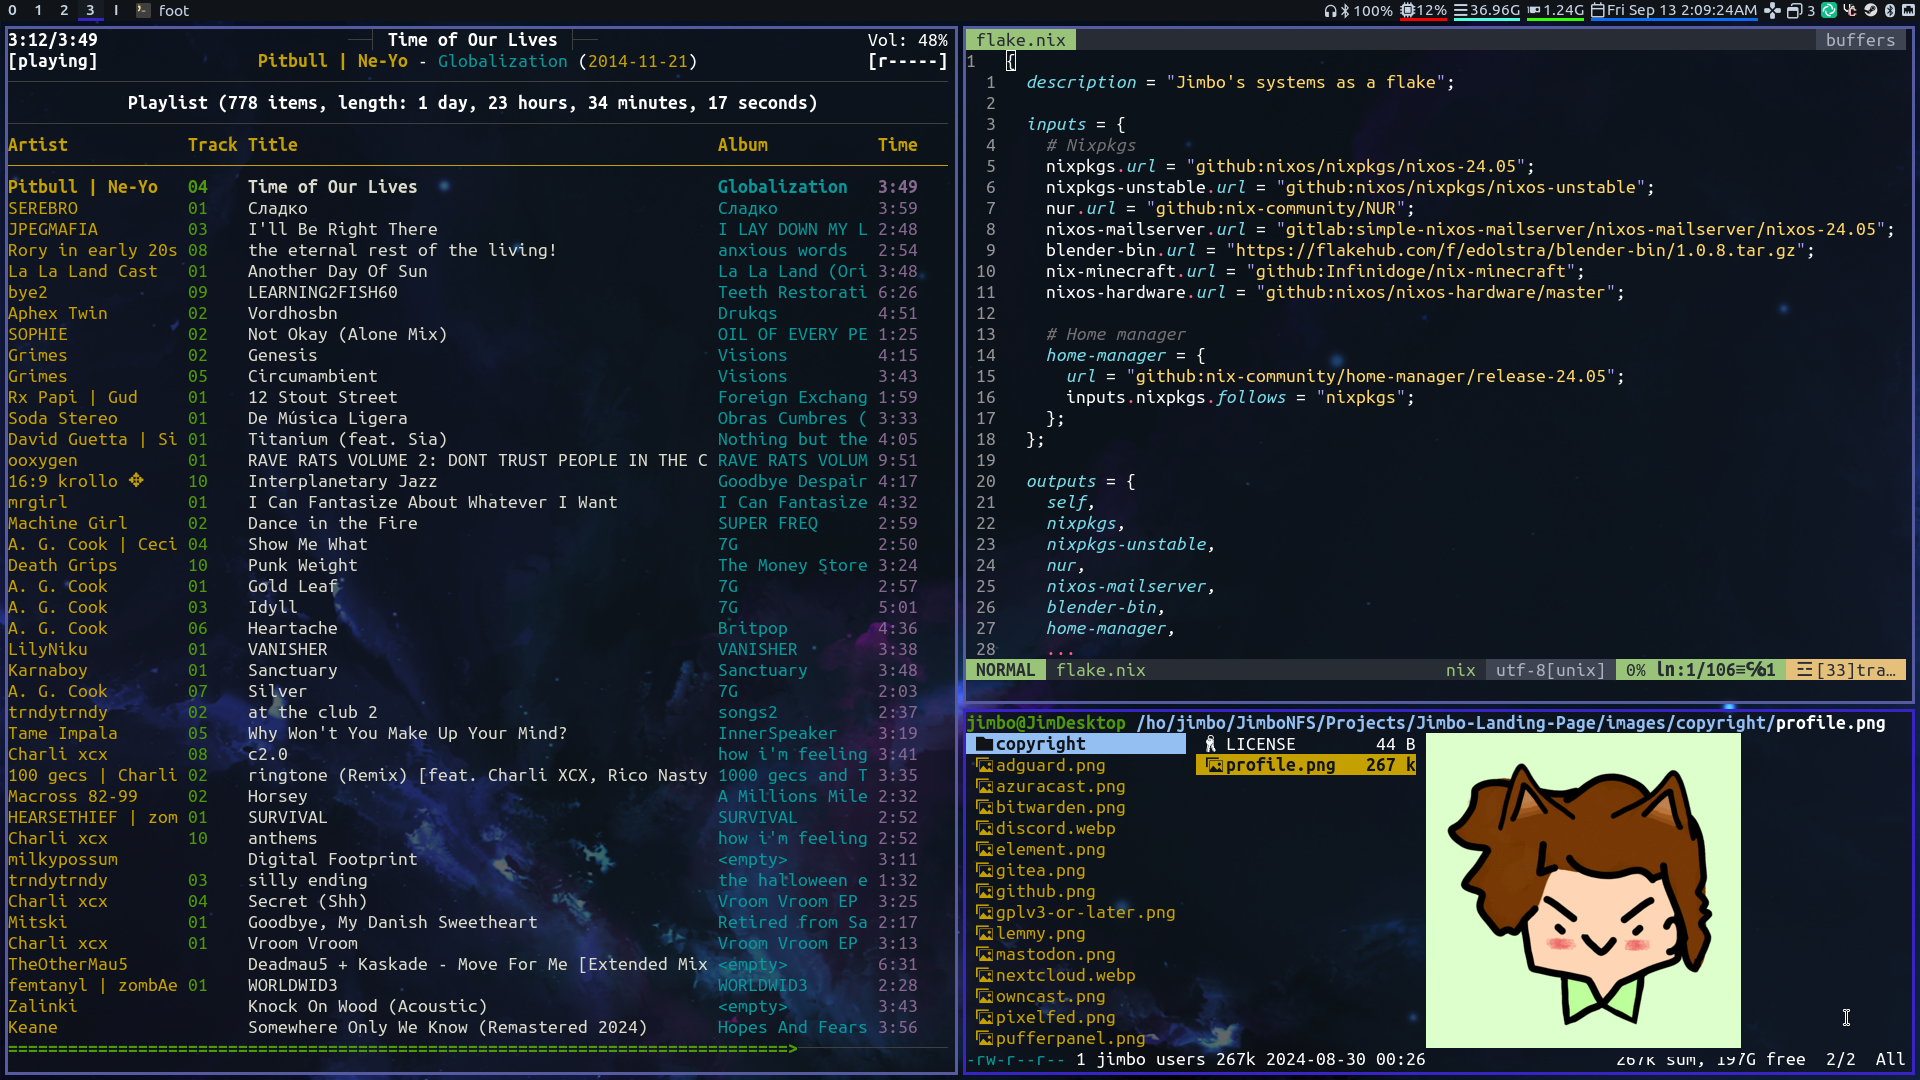Click the Time column header
Image resolution: width=1920 pixels, height=1080 pixels.
tap(897, 145)
